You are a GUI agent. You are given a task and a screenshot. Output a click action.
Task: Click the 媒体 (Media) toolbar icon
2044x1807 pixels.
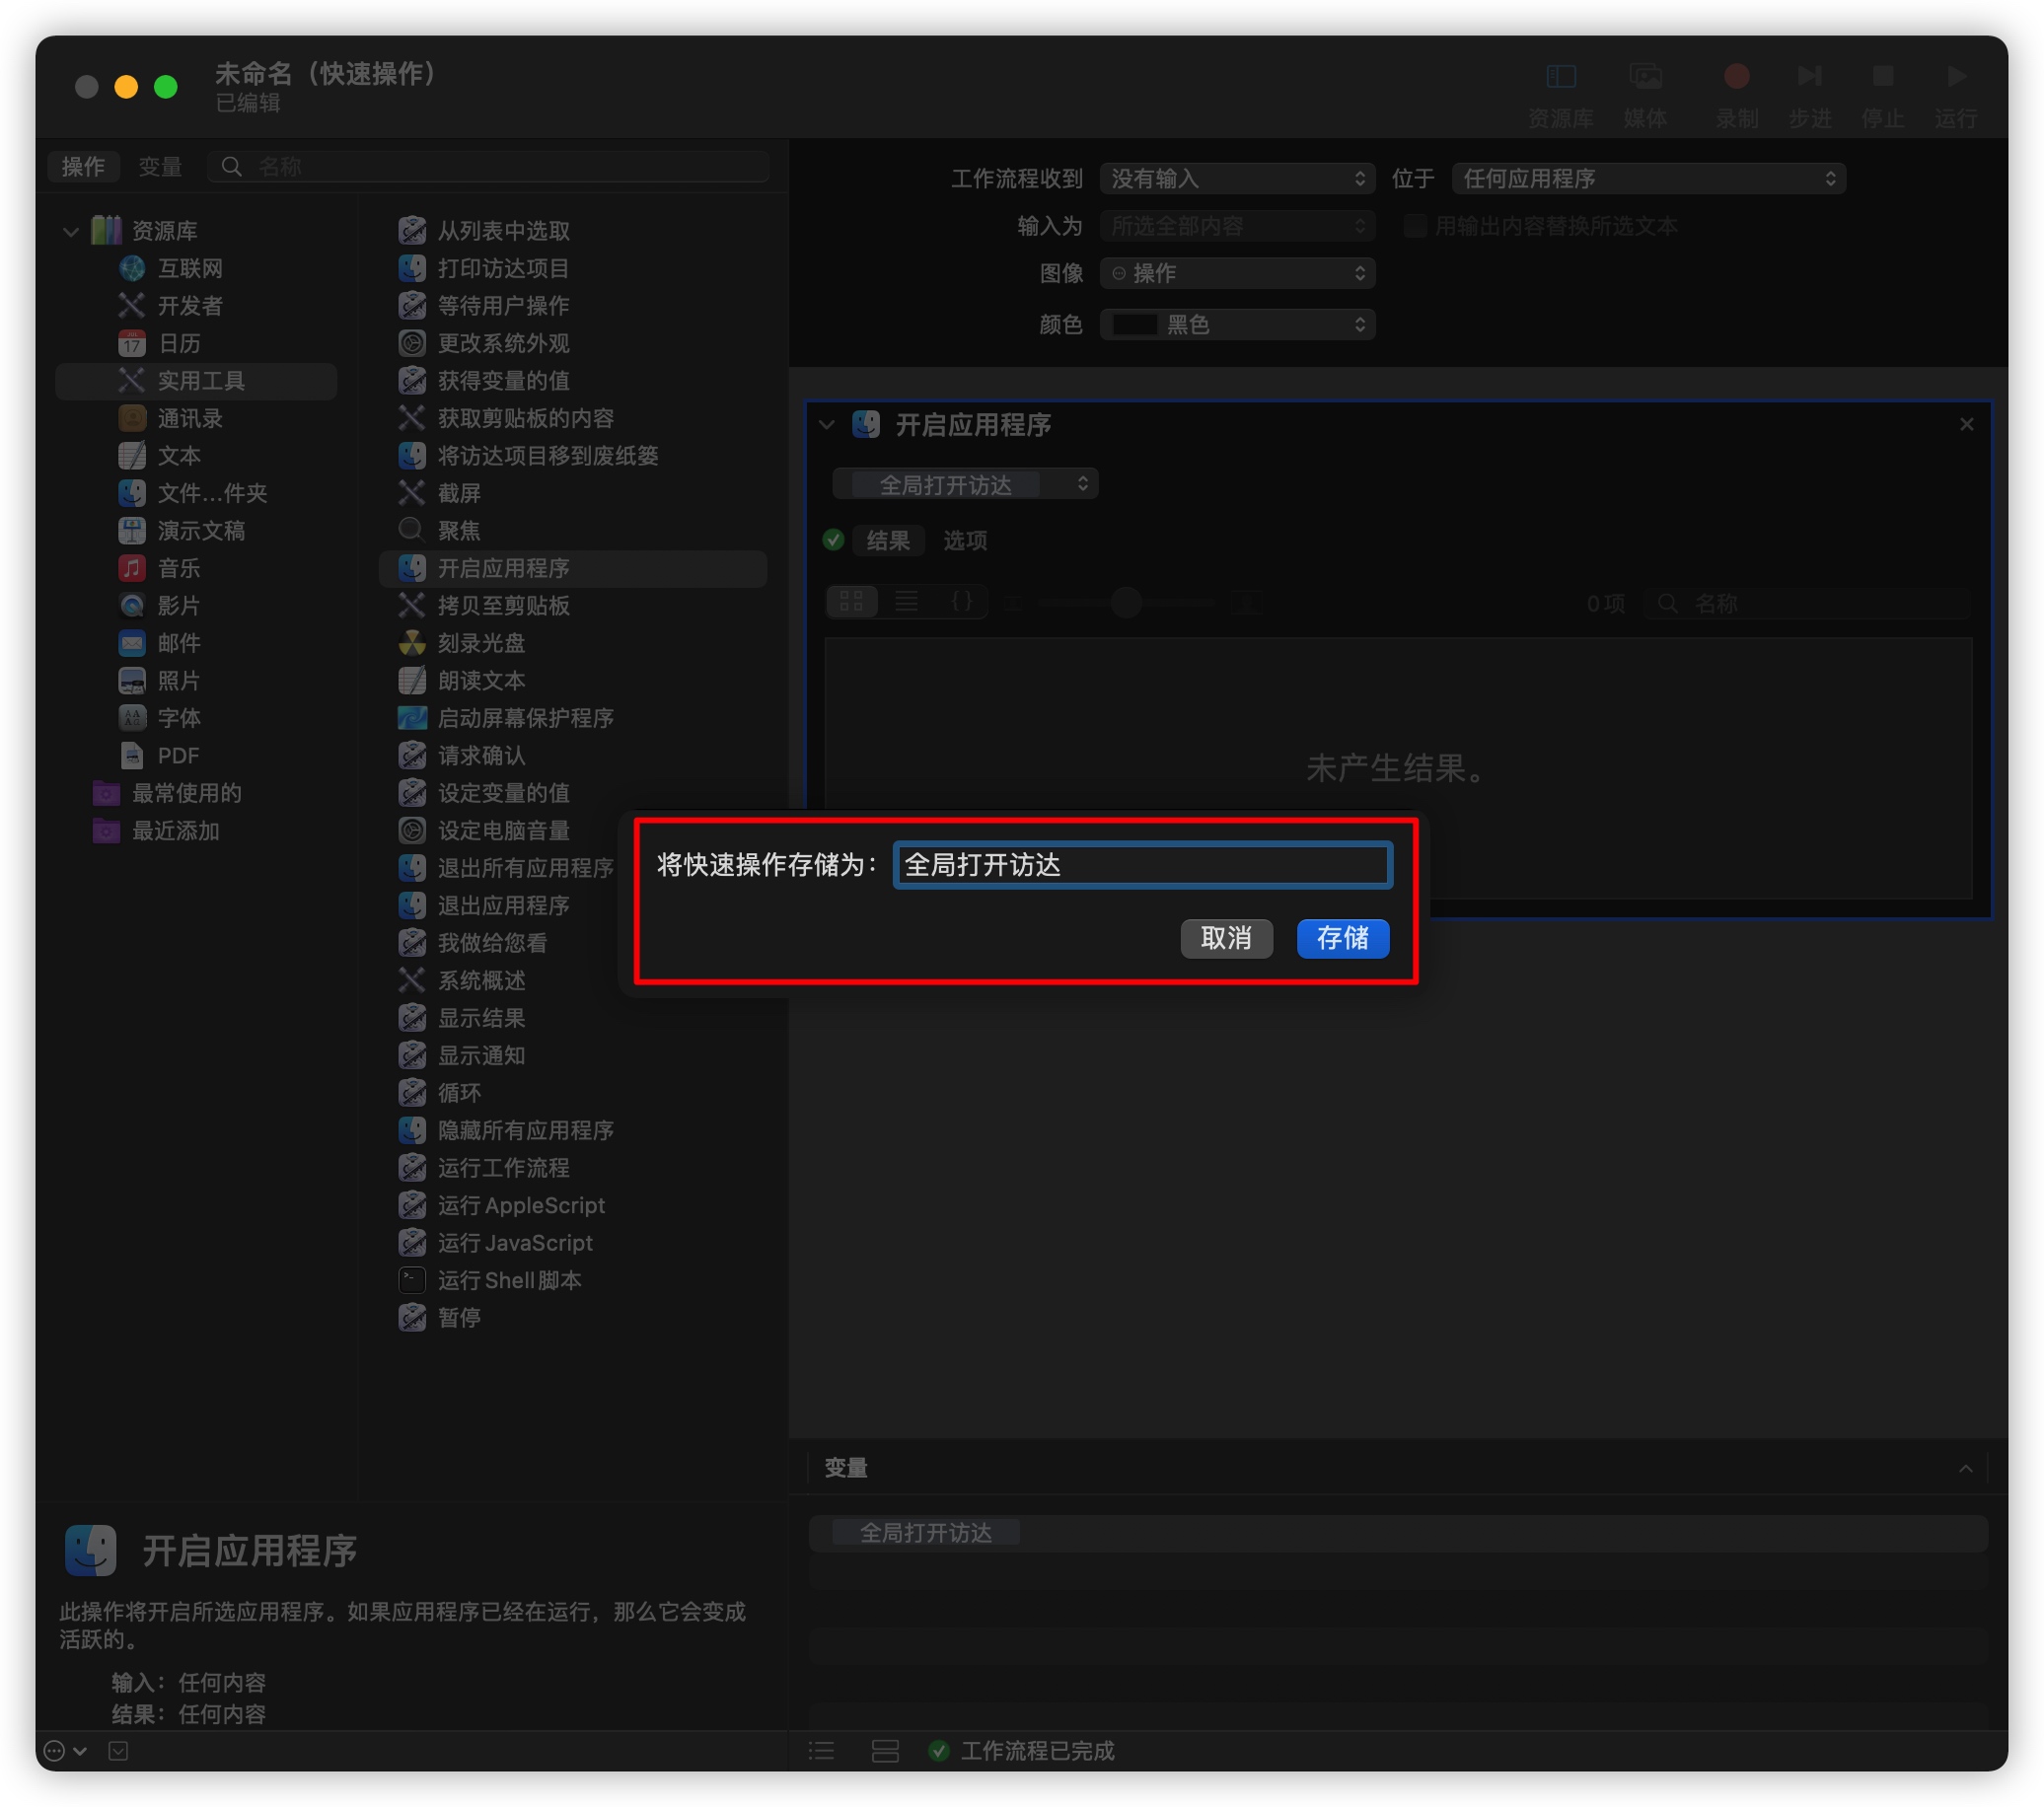[1645, 77]
